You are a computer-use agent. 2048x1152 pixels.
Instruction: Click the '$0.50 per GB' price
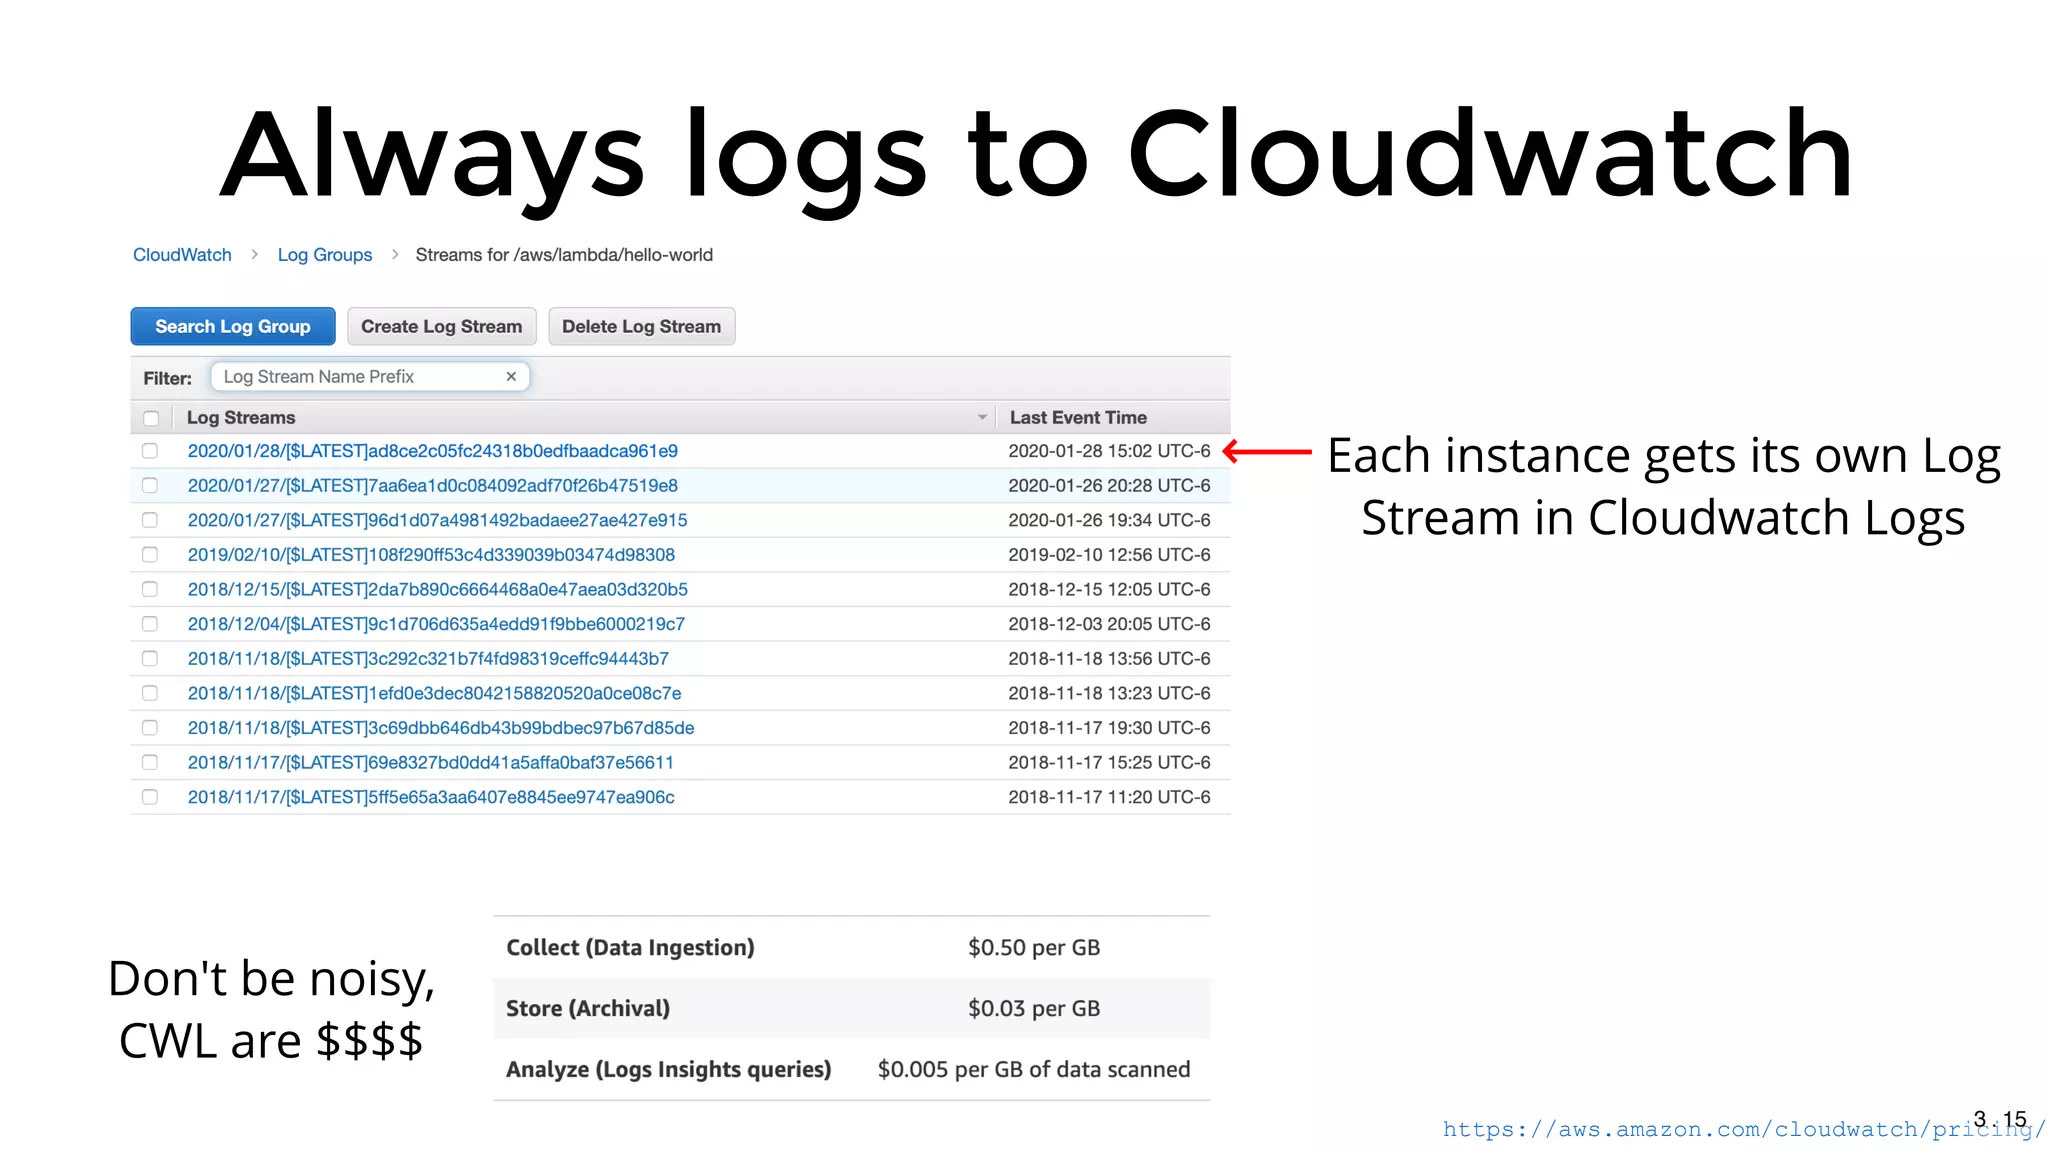[x=1034, y=948]
